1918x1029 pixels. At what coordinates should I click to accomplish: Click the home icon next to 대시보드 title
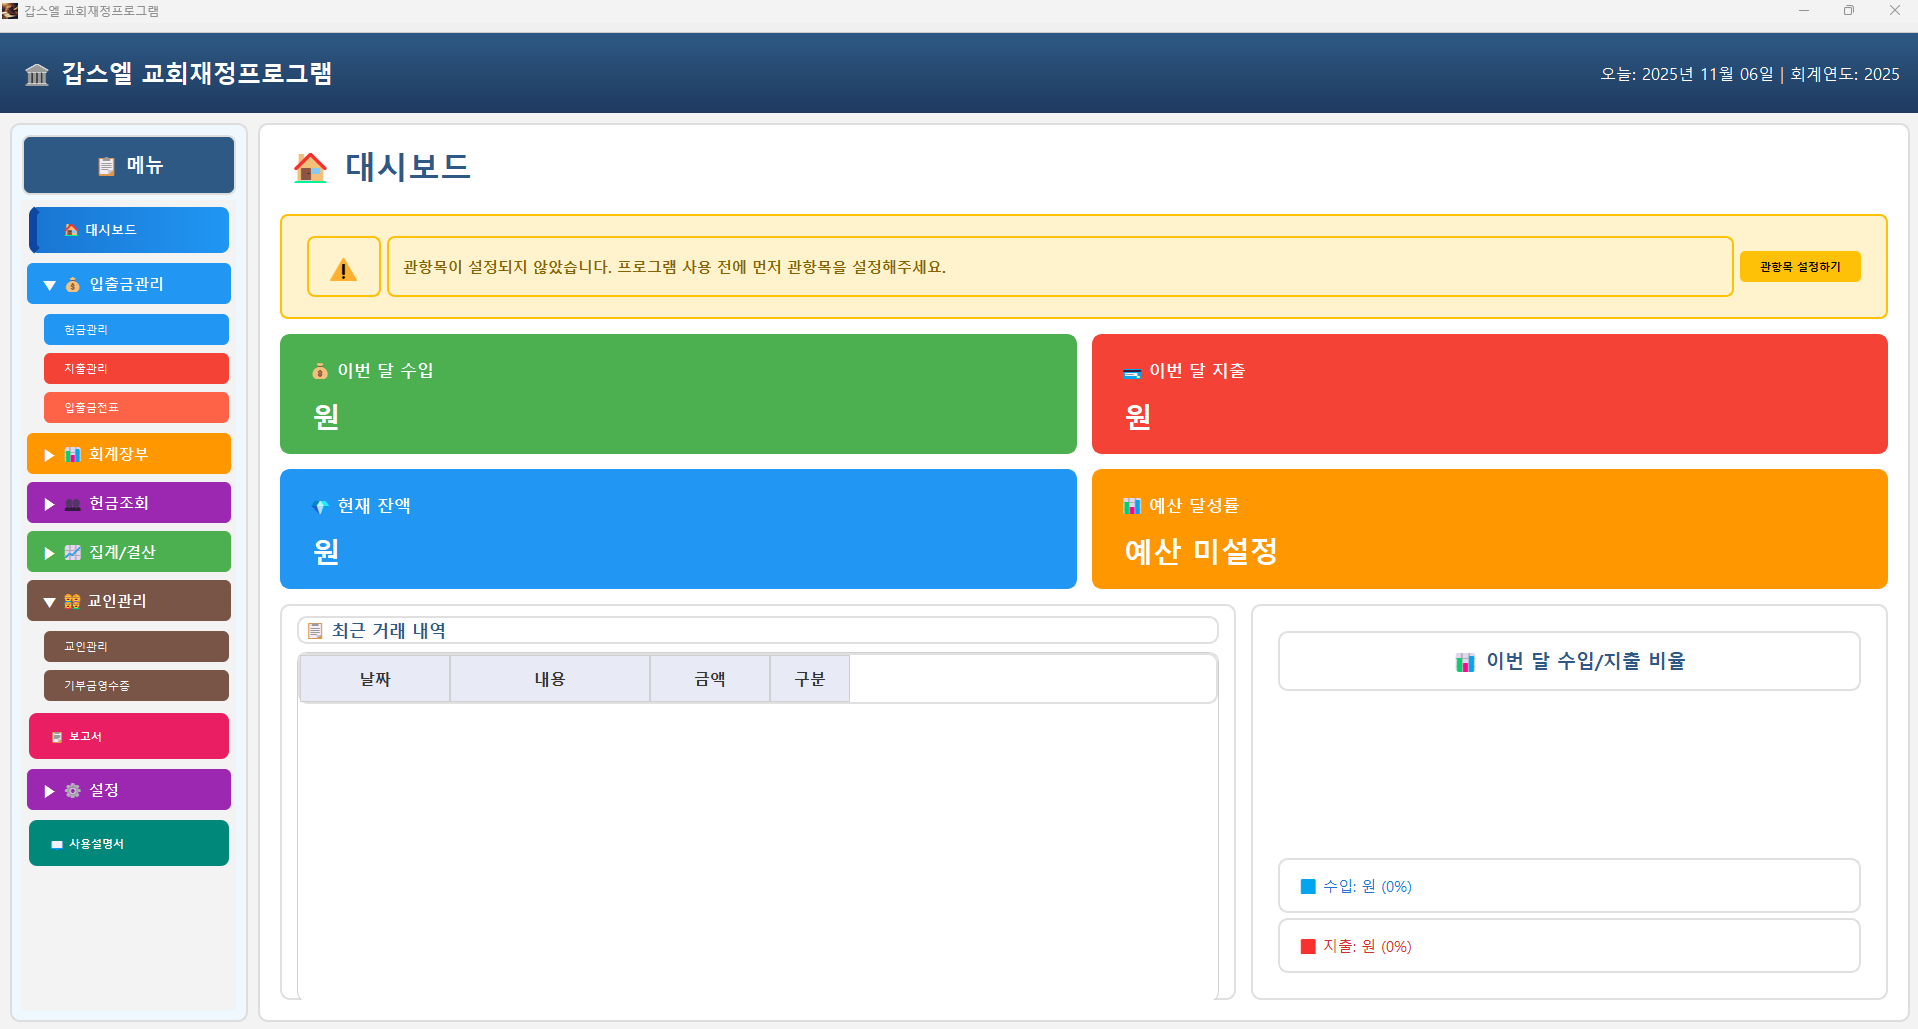click(309, 168)
